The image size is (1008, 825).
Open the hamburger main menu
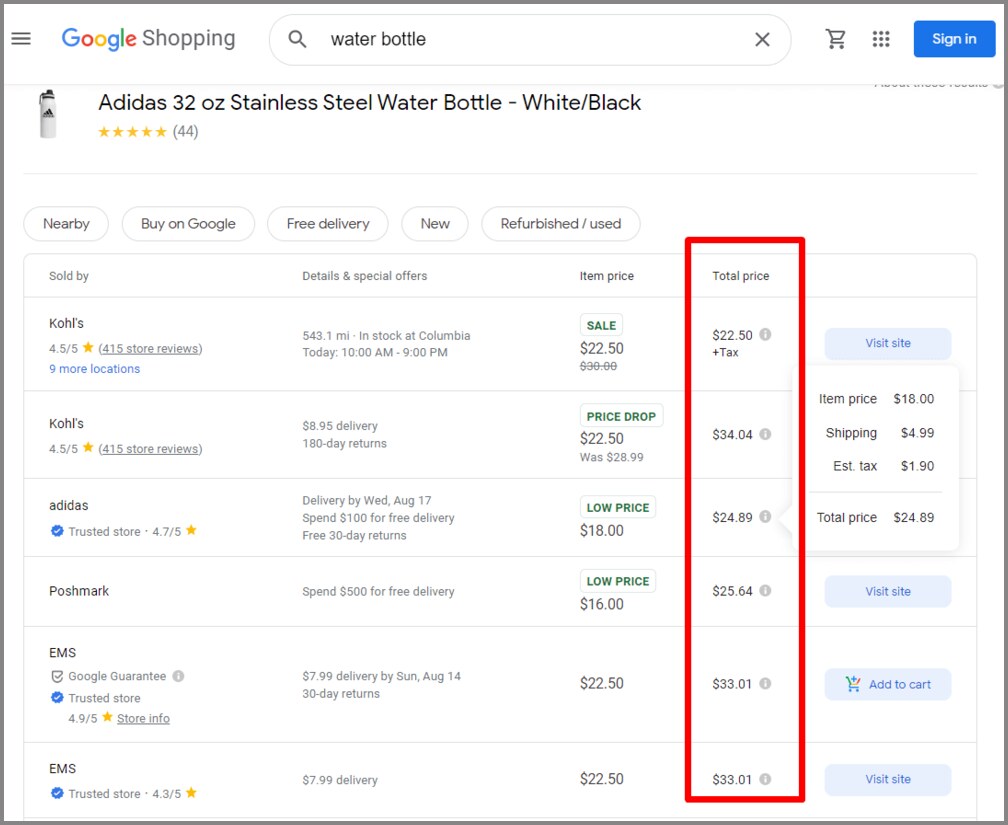(21, 39)
